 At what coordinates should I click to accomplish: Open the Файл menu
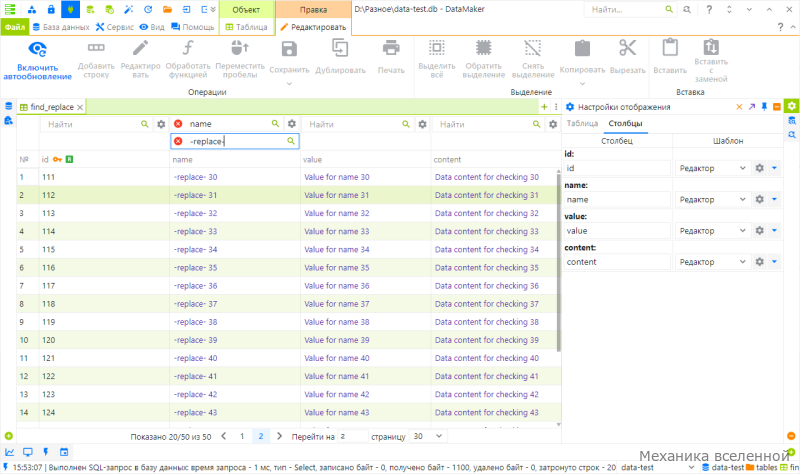coord(15,27)
